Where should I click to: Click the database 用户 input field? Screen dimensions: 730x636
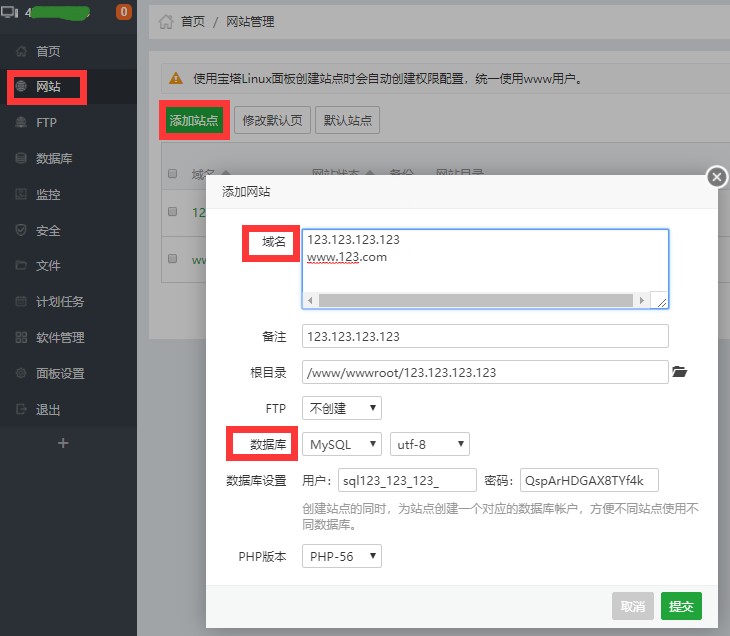click(x=407, y=480)
